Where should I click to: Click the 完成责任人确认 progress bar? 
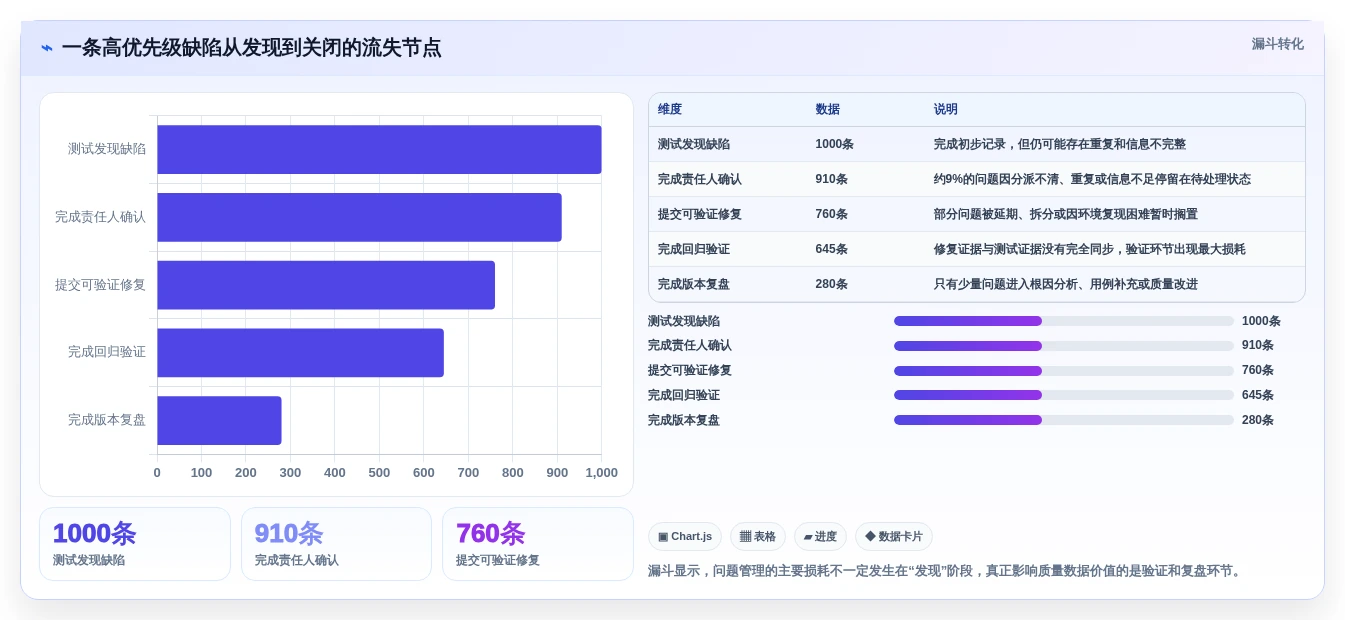pyautogui.click(x=1063, y=346)
